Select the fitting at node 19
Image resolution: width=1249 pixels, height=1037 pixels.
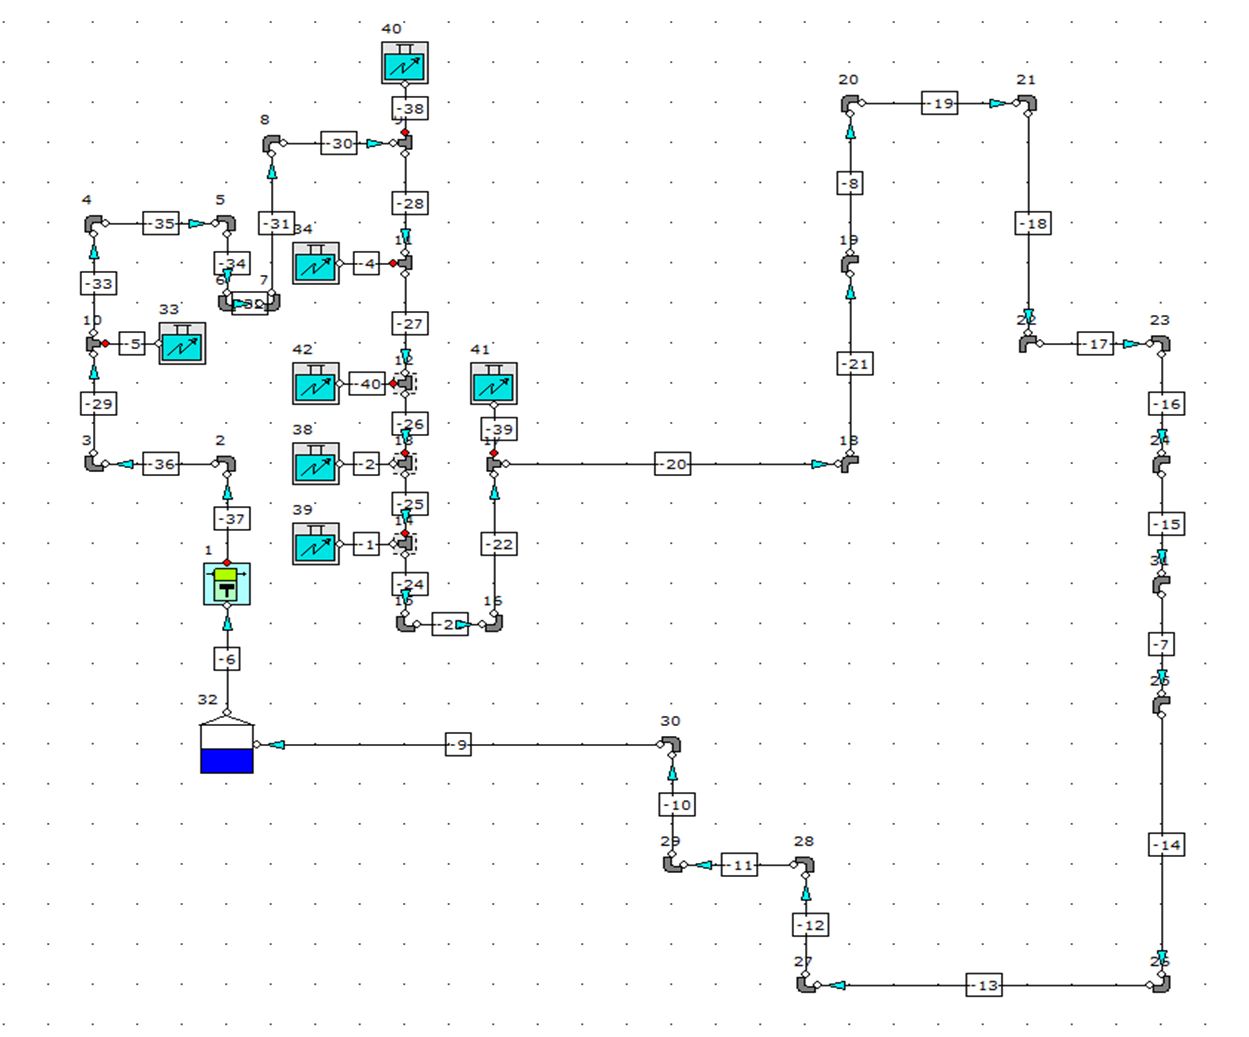pyautogui.click(x=850, y=264)
